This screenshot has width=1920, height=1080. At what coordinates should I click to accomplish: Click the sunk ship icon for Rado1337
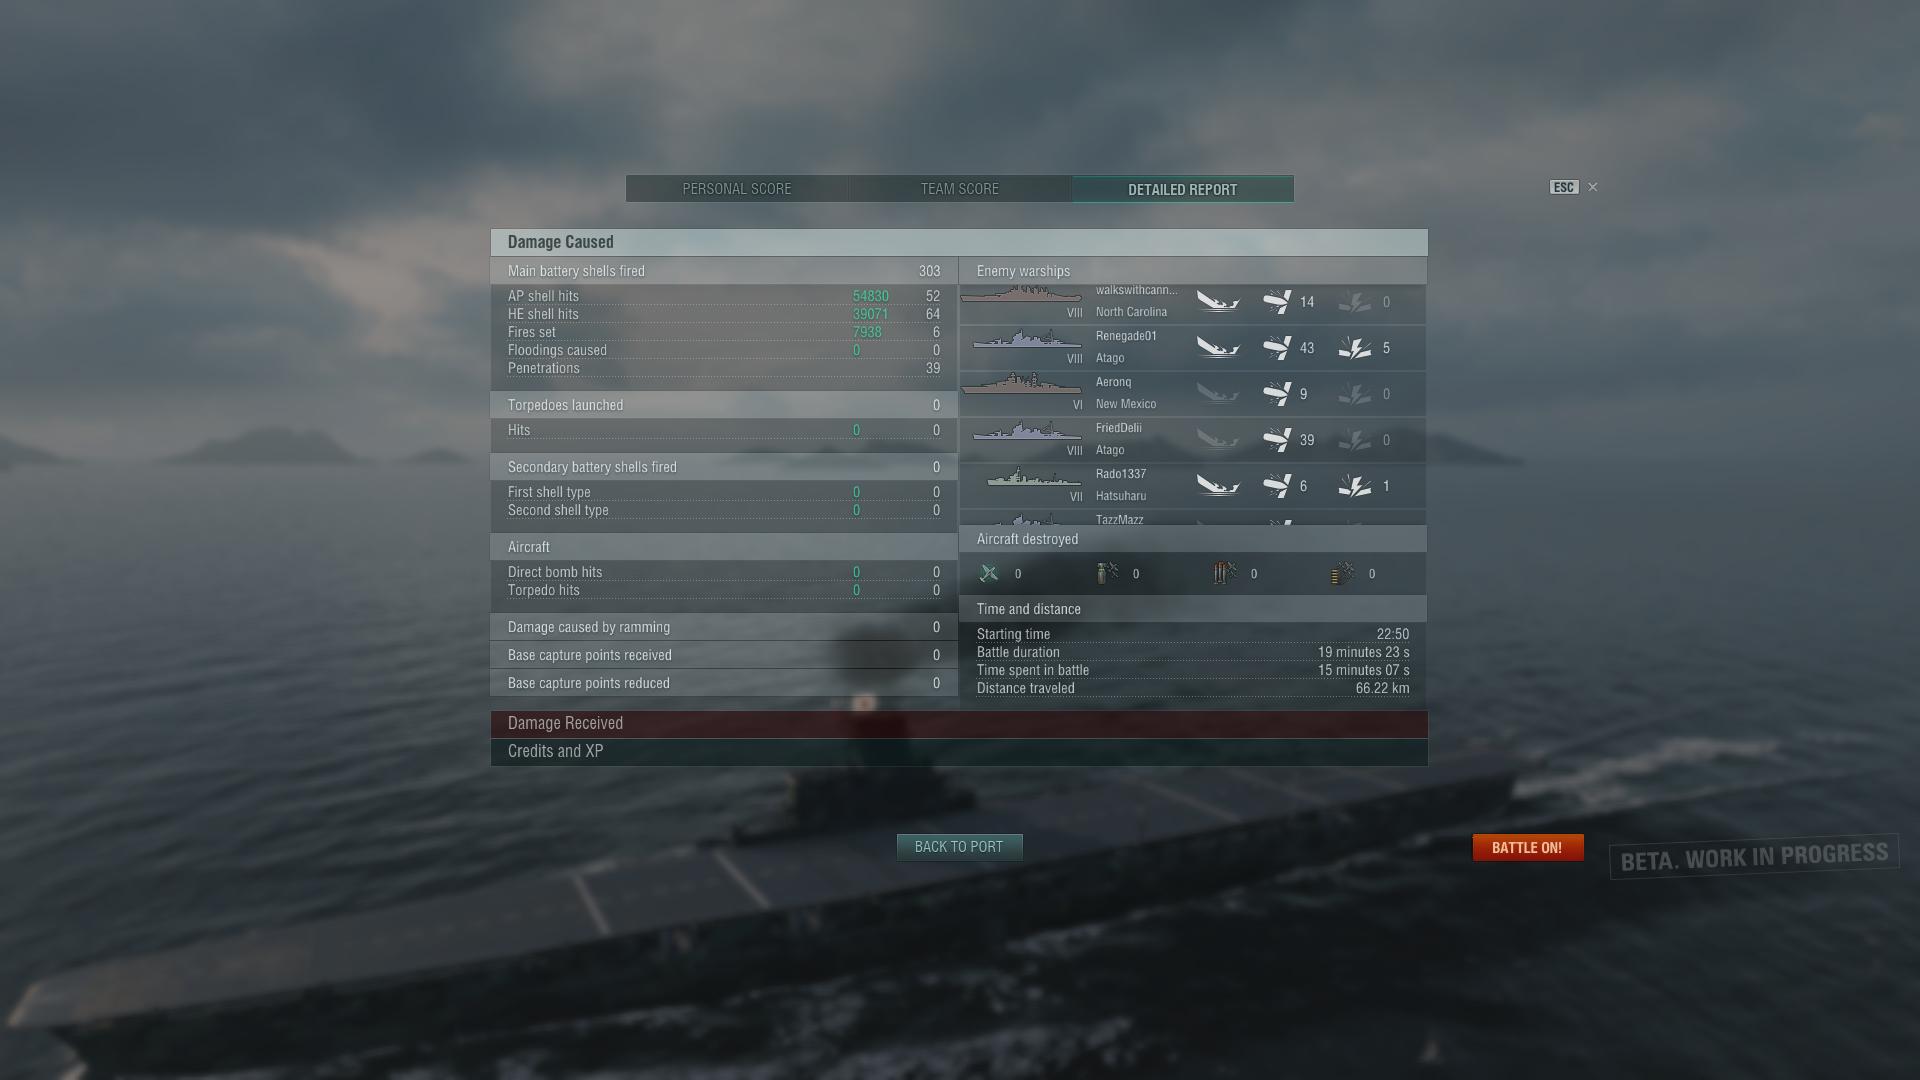coord(1218,486)
